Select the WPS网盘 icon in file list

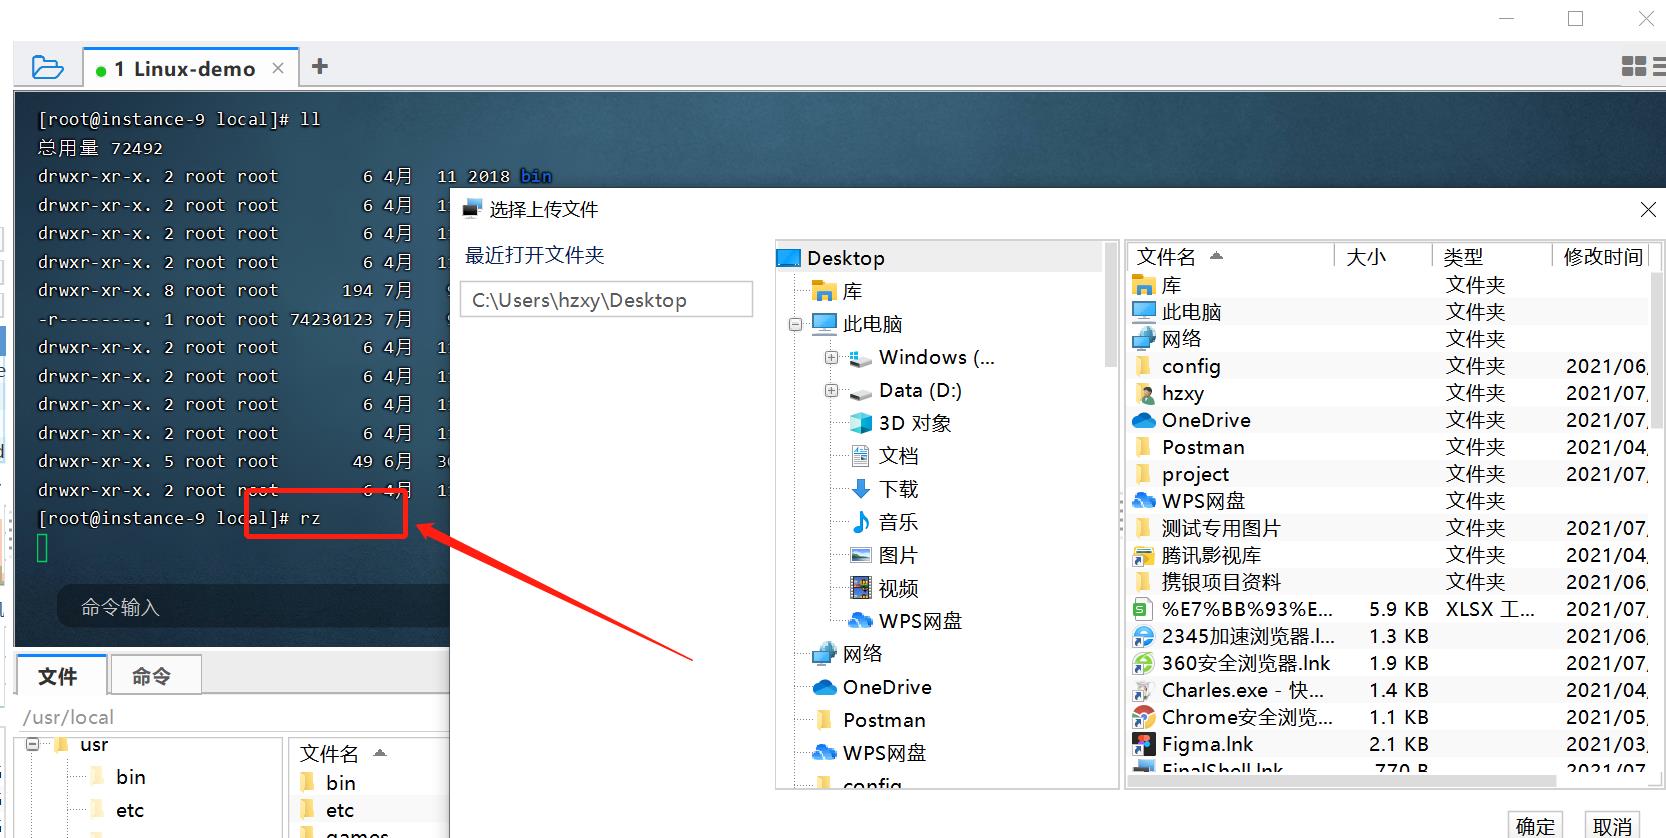[1143, 501]
